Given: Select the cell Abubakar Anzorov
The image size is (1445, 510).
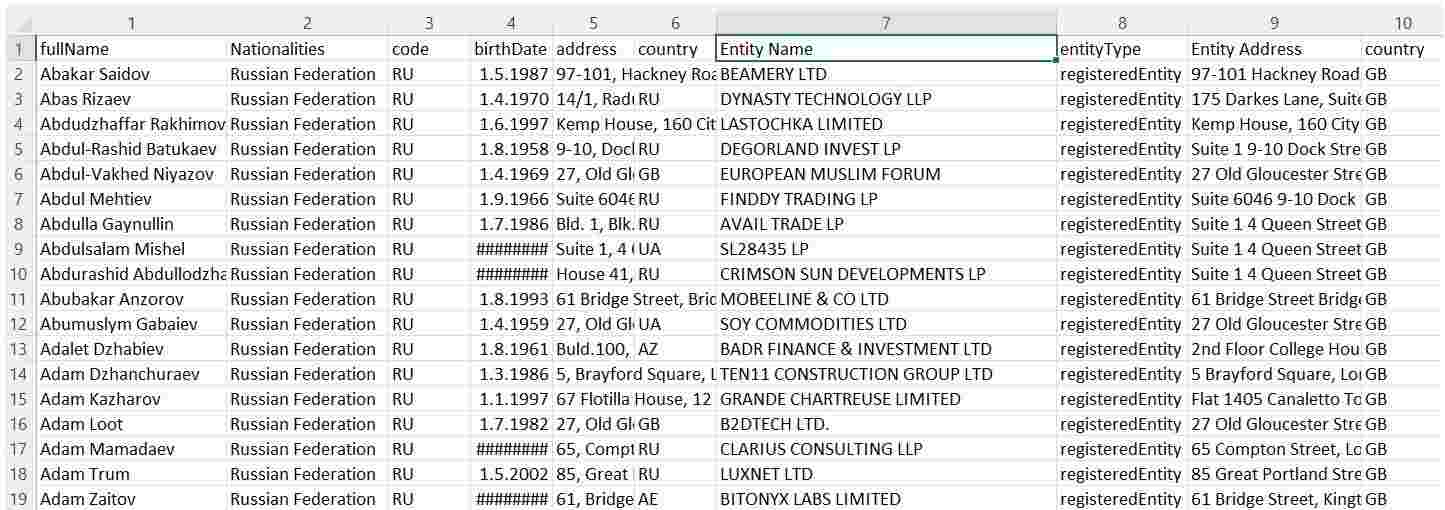Looking at the screenshot, I should click(x=131, y=299).
